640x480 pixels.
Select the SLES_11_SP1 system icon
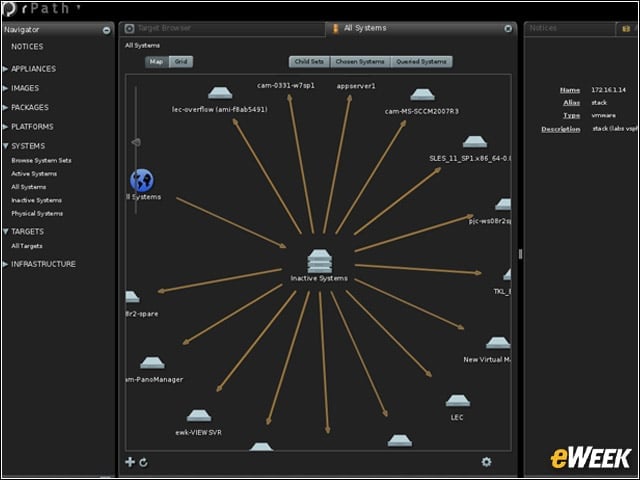[x=475, y=142]
